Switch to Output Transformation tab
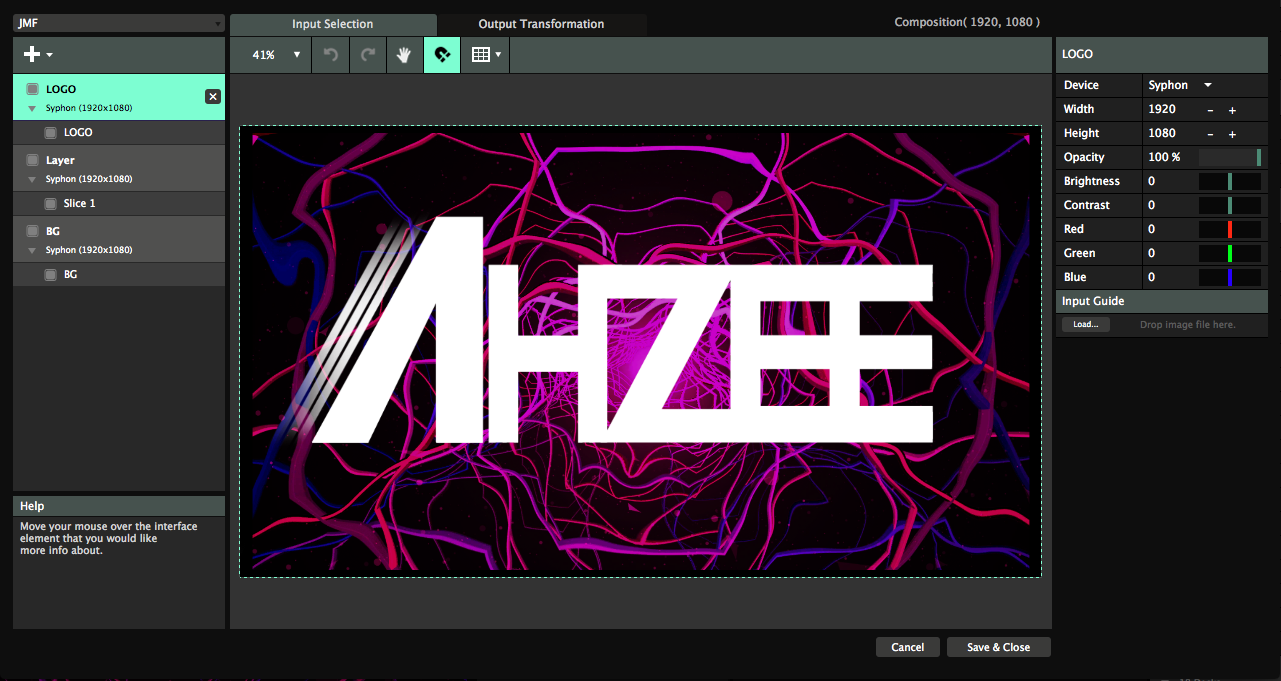1281x681 pixels. [x=541, y=24]
